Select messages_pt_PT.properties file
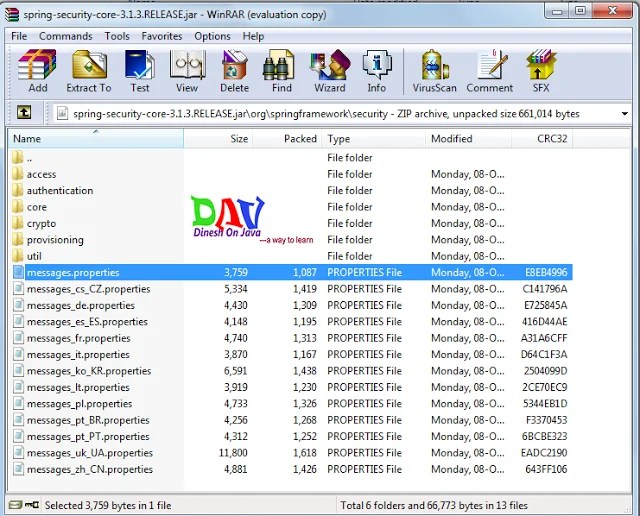The image size is (640, 516). click(290, 436)
